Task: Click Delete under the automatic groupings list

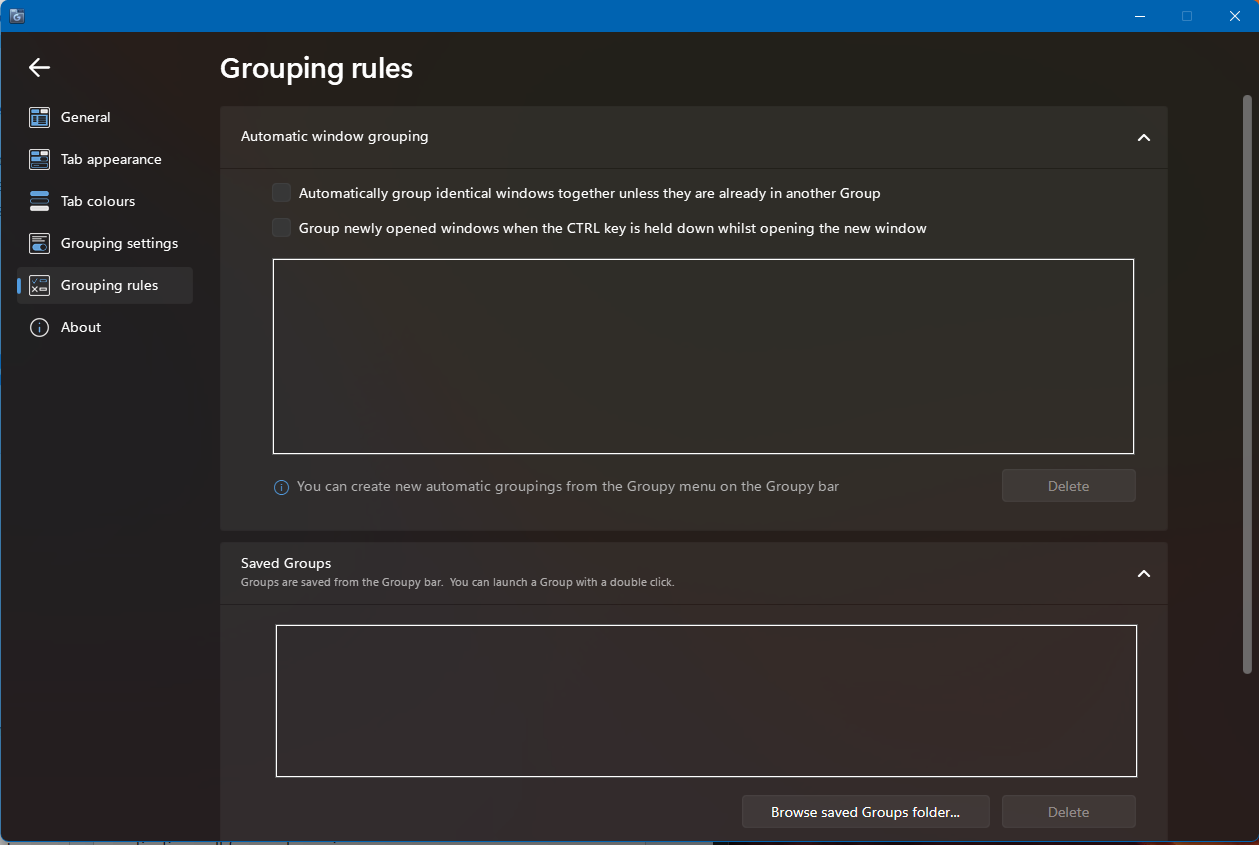Action: (1068, 486)
